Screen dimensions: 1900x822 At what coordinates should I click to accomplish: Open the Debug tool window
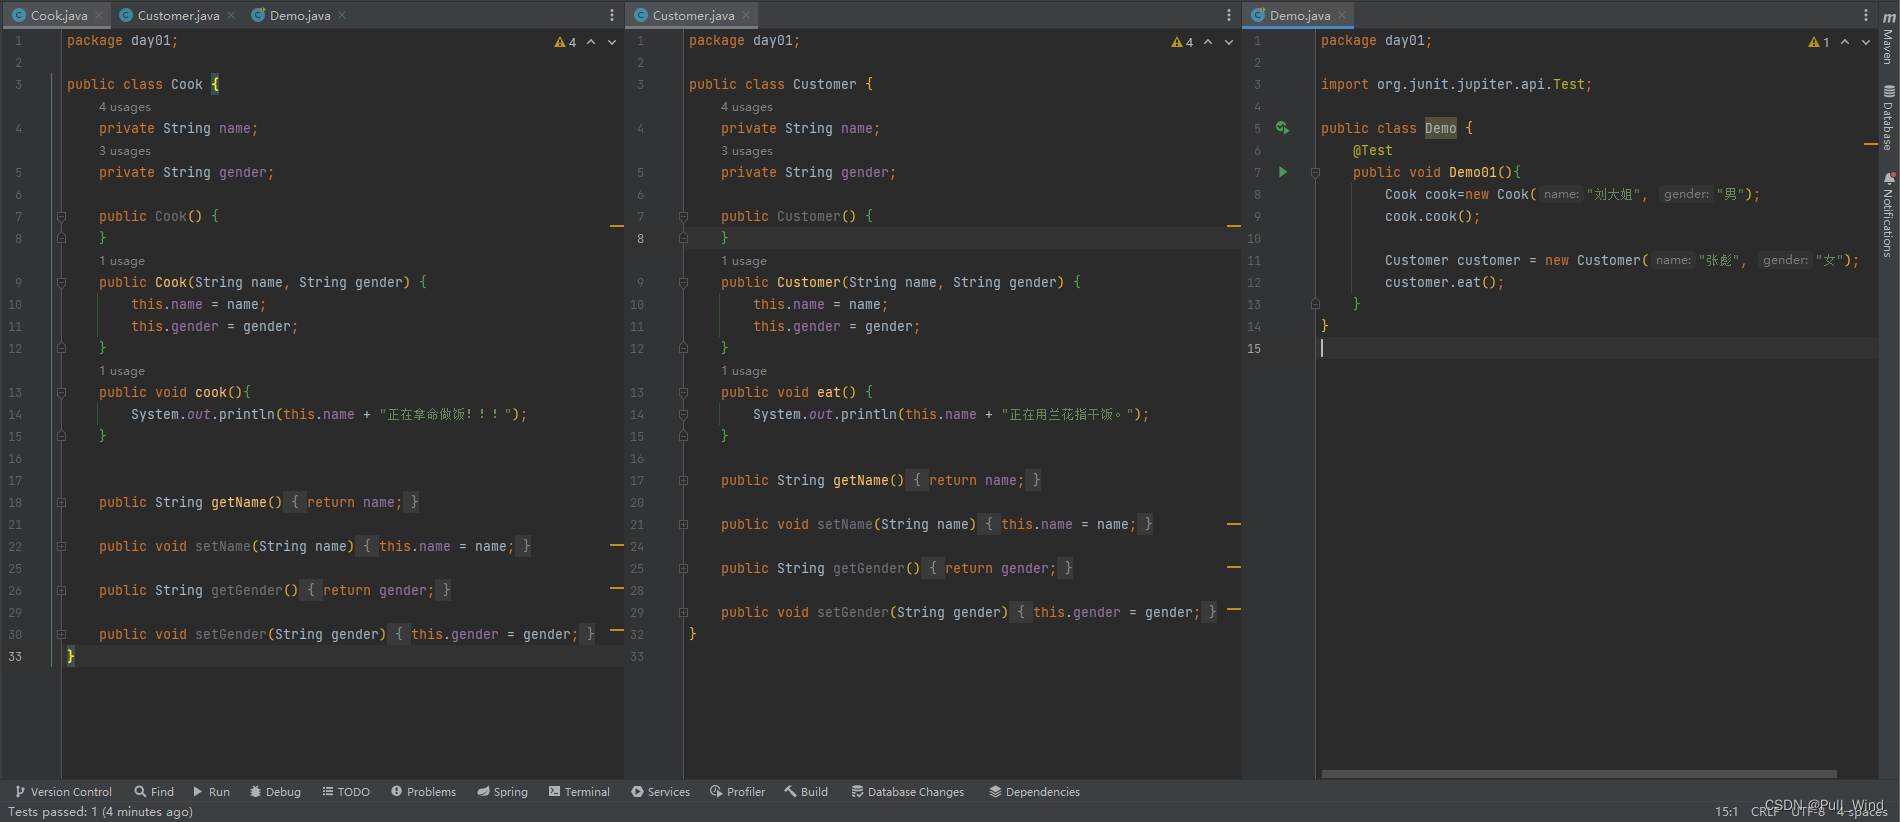[275, 791]
